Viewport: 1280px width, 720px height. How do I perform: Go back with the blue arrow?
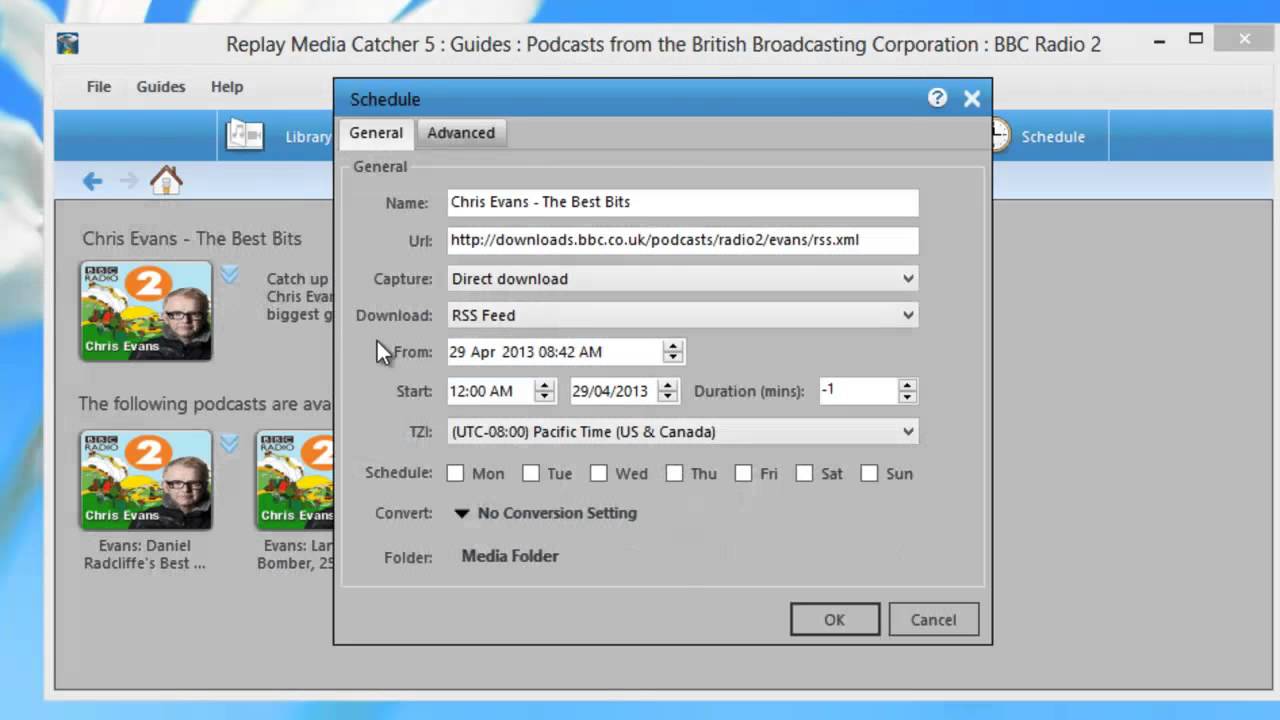(x=92, y=181)
